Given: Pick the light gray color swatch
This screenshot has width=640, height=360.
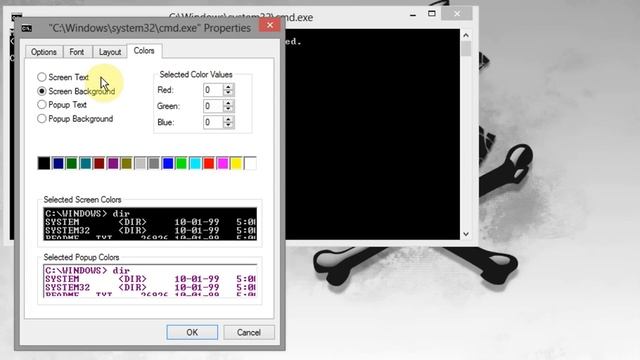Looking at the screenshot, I should click(140, 163).
